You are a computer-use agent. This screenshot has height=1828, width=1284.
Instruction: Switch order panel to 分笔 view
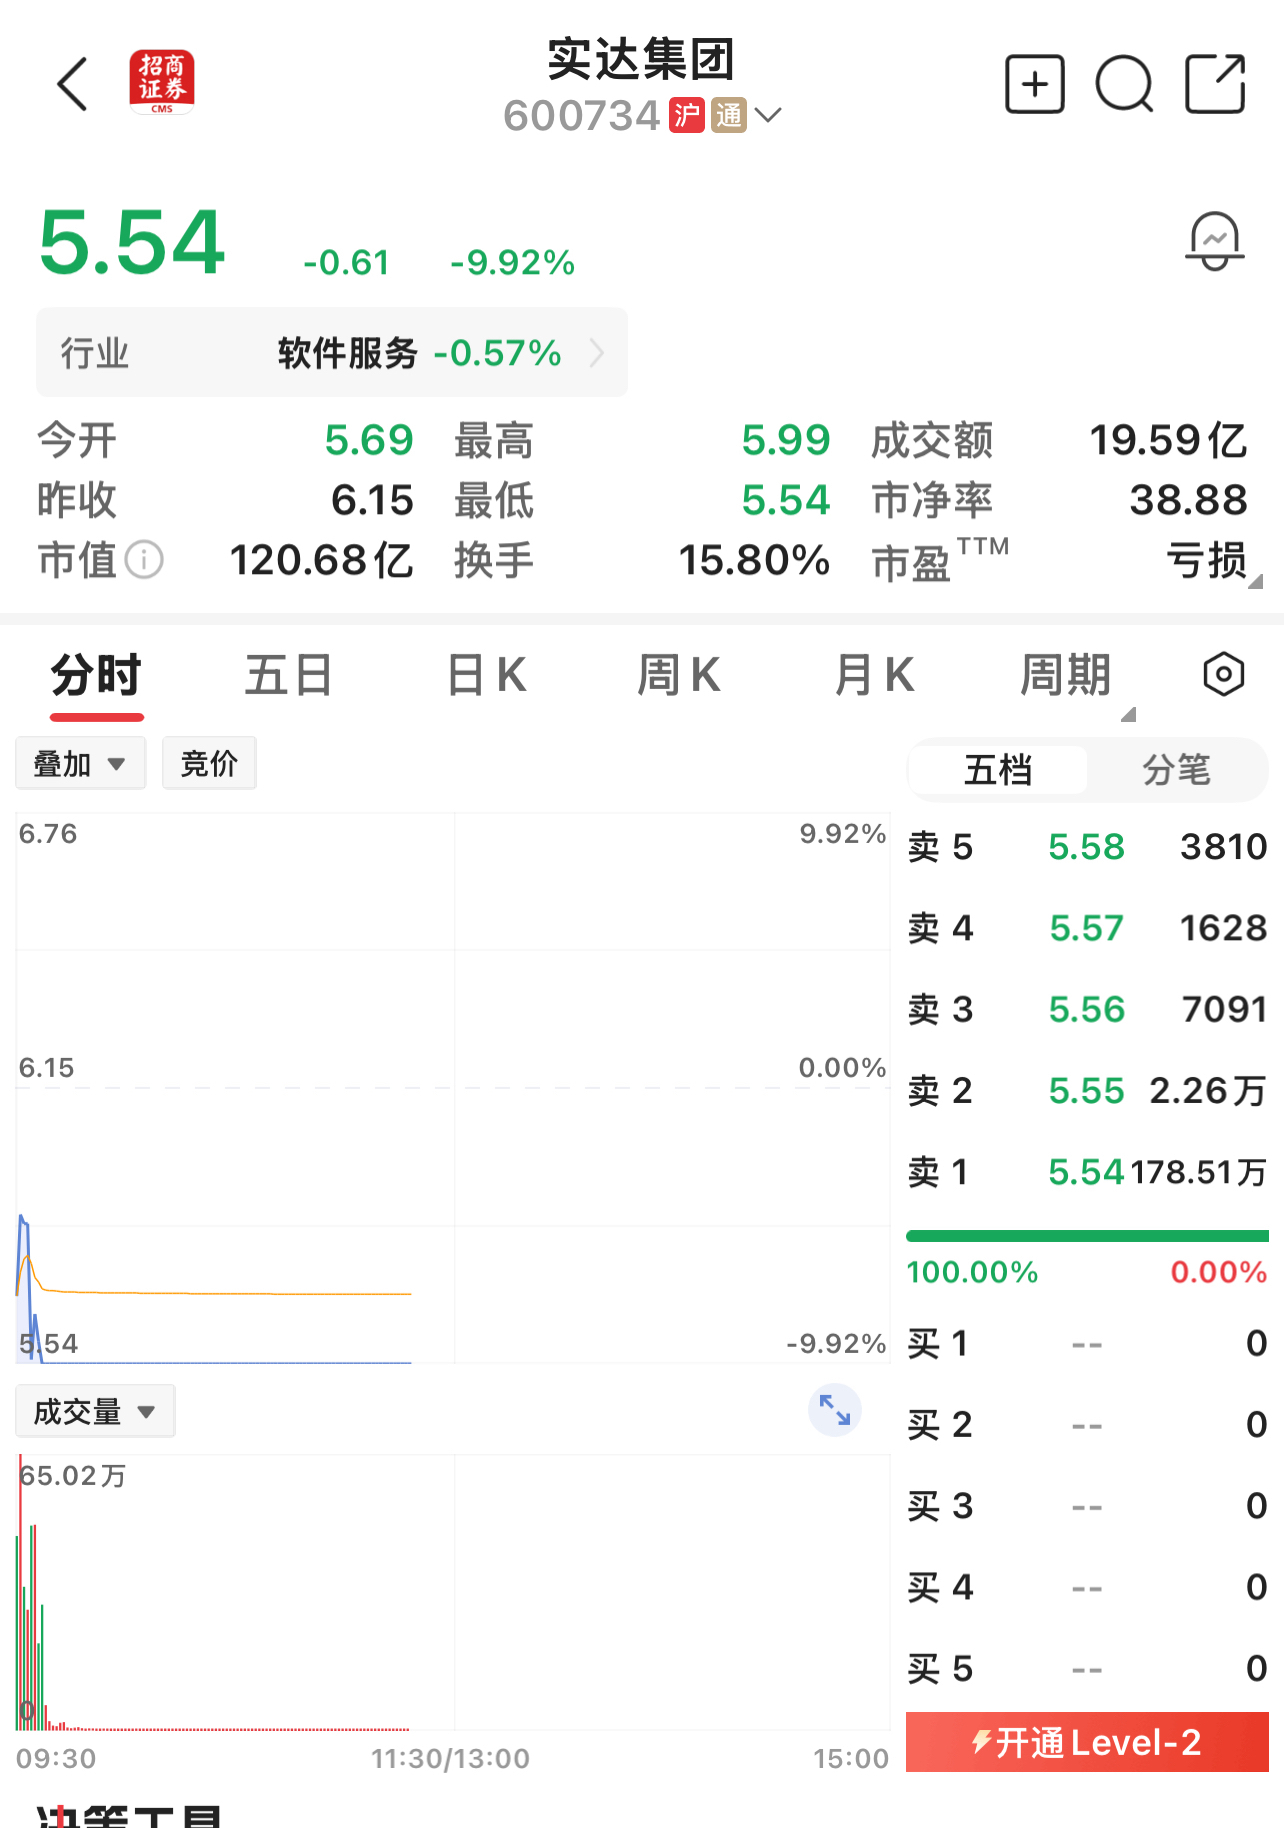(1176, 770)
